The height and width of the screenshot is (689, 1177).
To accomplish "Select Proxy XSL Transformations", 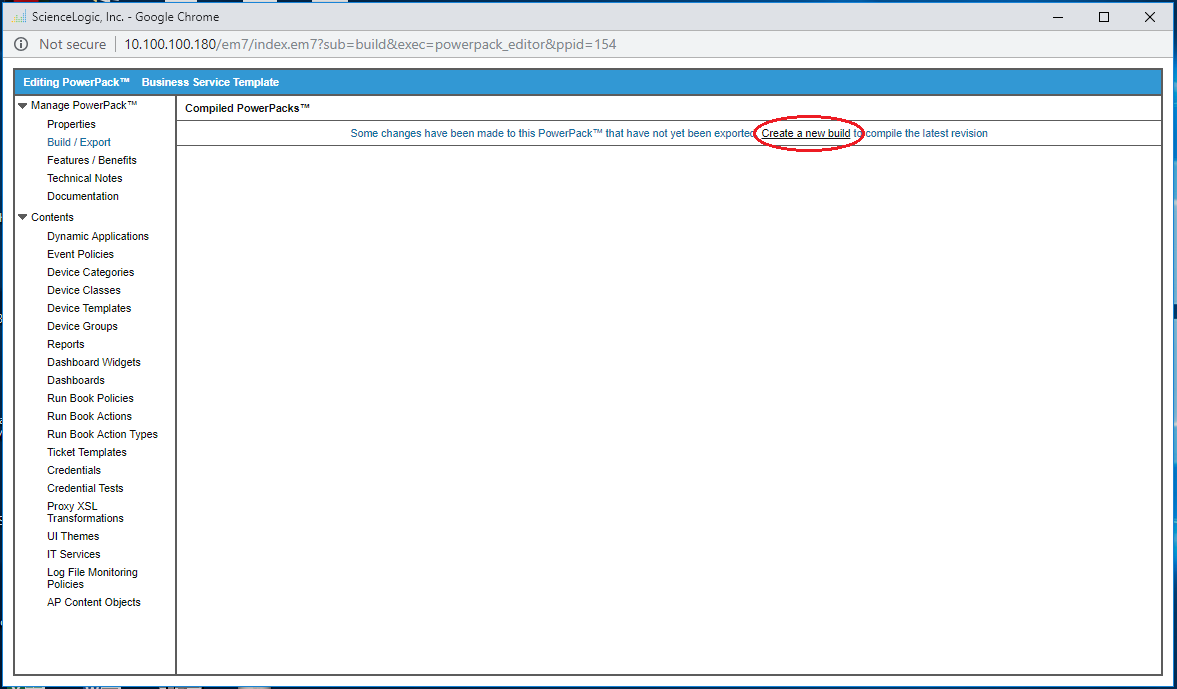I will [x=85, y=513].
